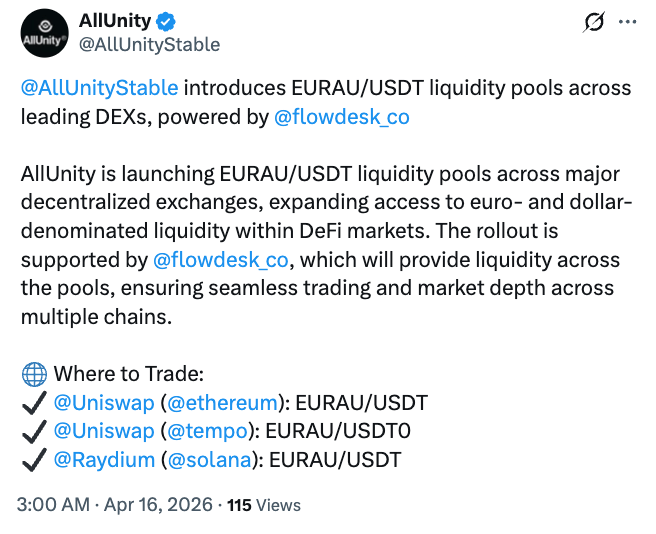
Task: Click the @AllUnityStable handle under name
Action: pos(149,44)
